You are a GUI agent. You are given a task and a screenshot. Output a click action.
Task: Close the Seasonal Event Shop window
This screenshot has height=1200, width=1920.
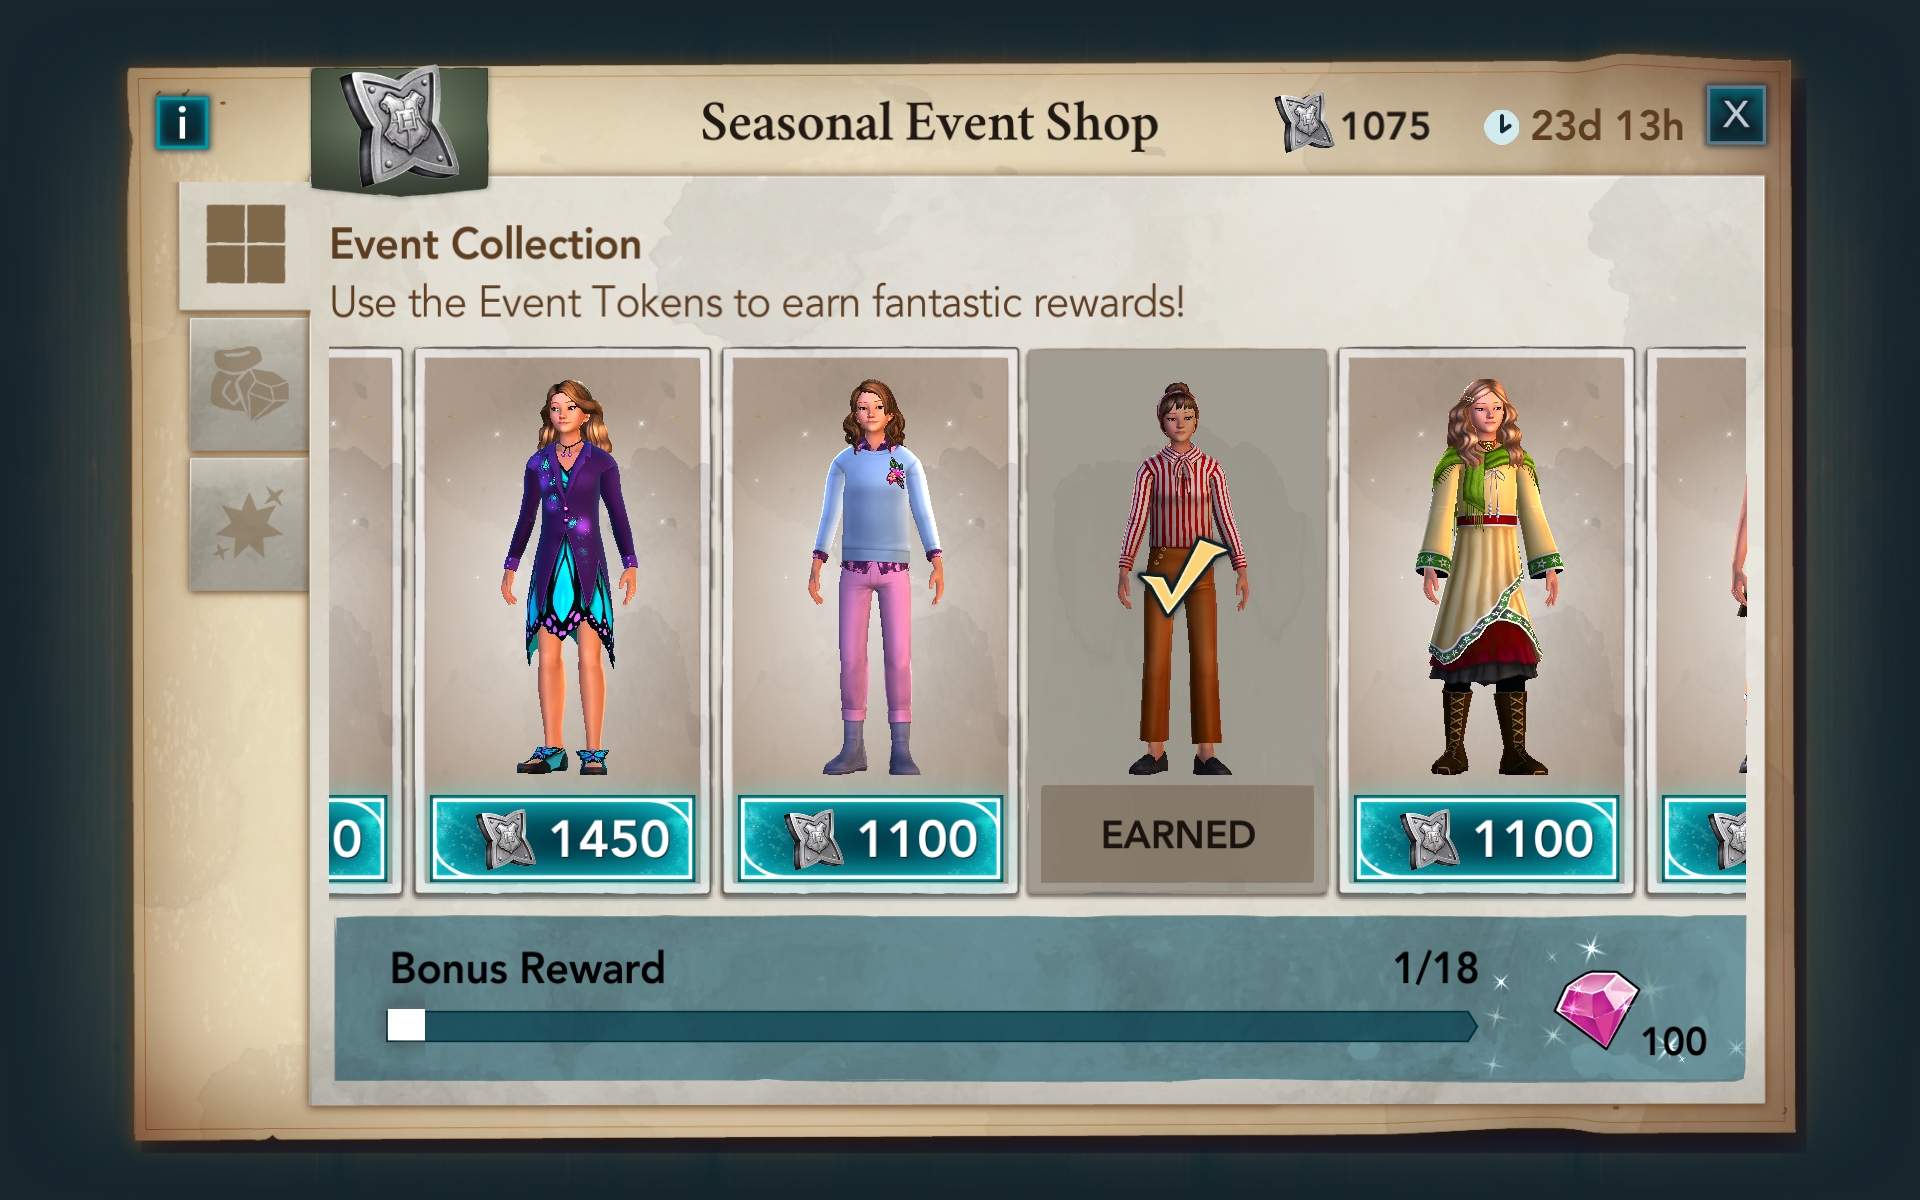coord(1736,115)
